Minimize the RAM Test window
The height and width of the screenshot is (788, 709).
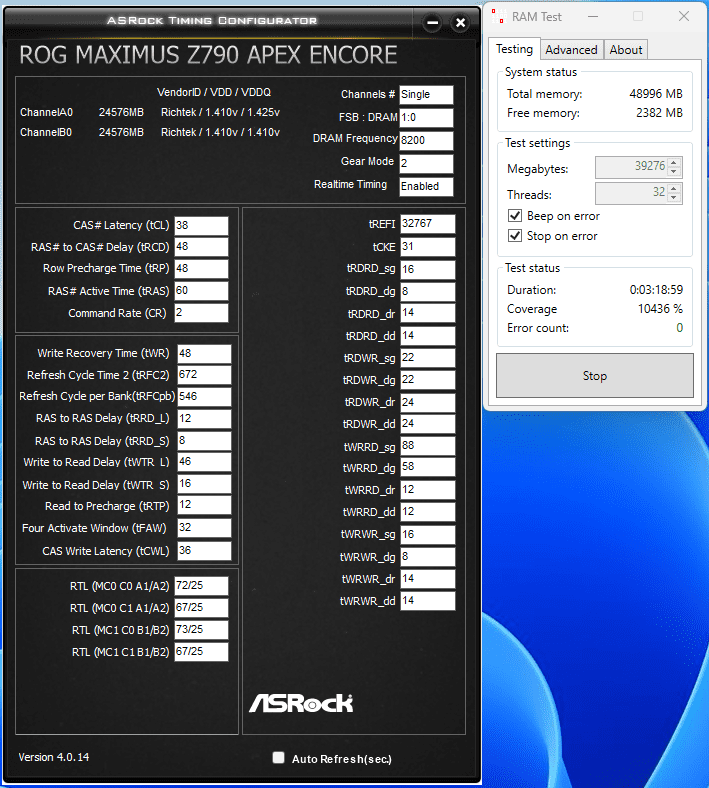(593, 16)
